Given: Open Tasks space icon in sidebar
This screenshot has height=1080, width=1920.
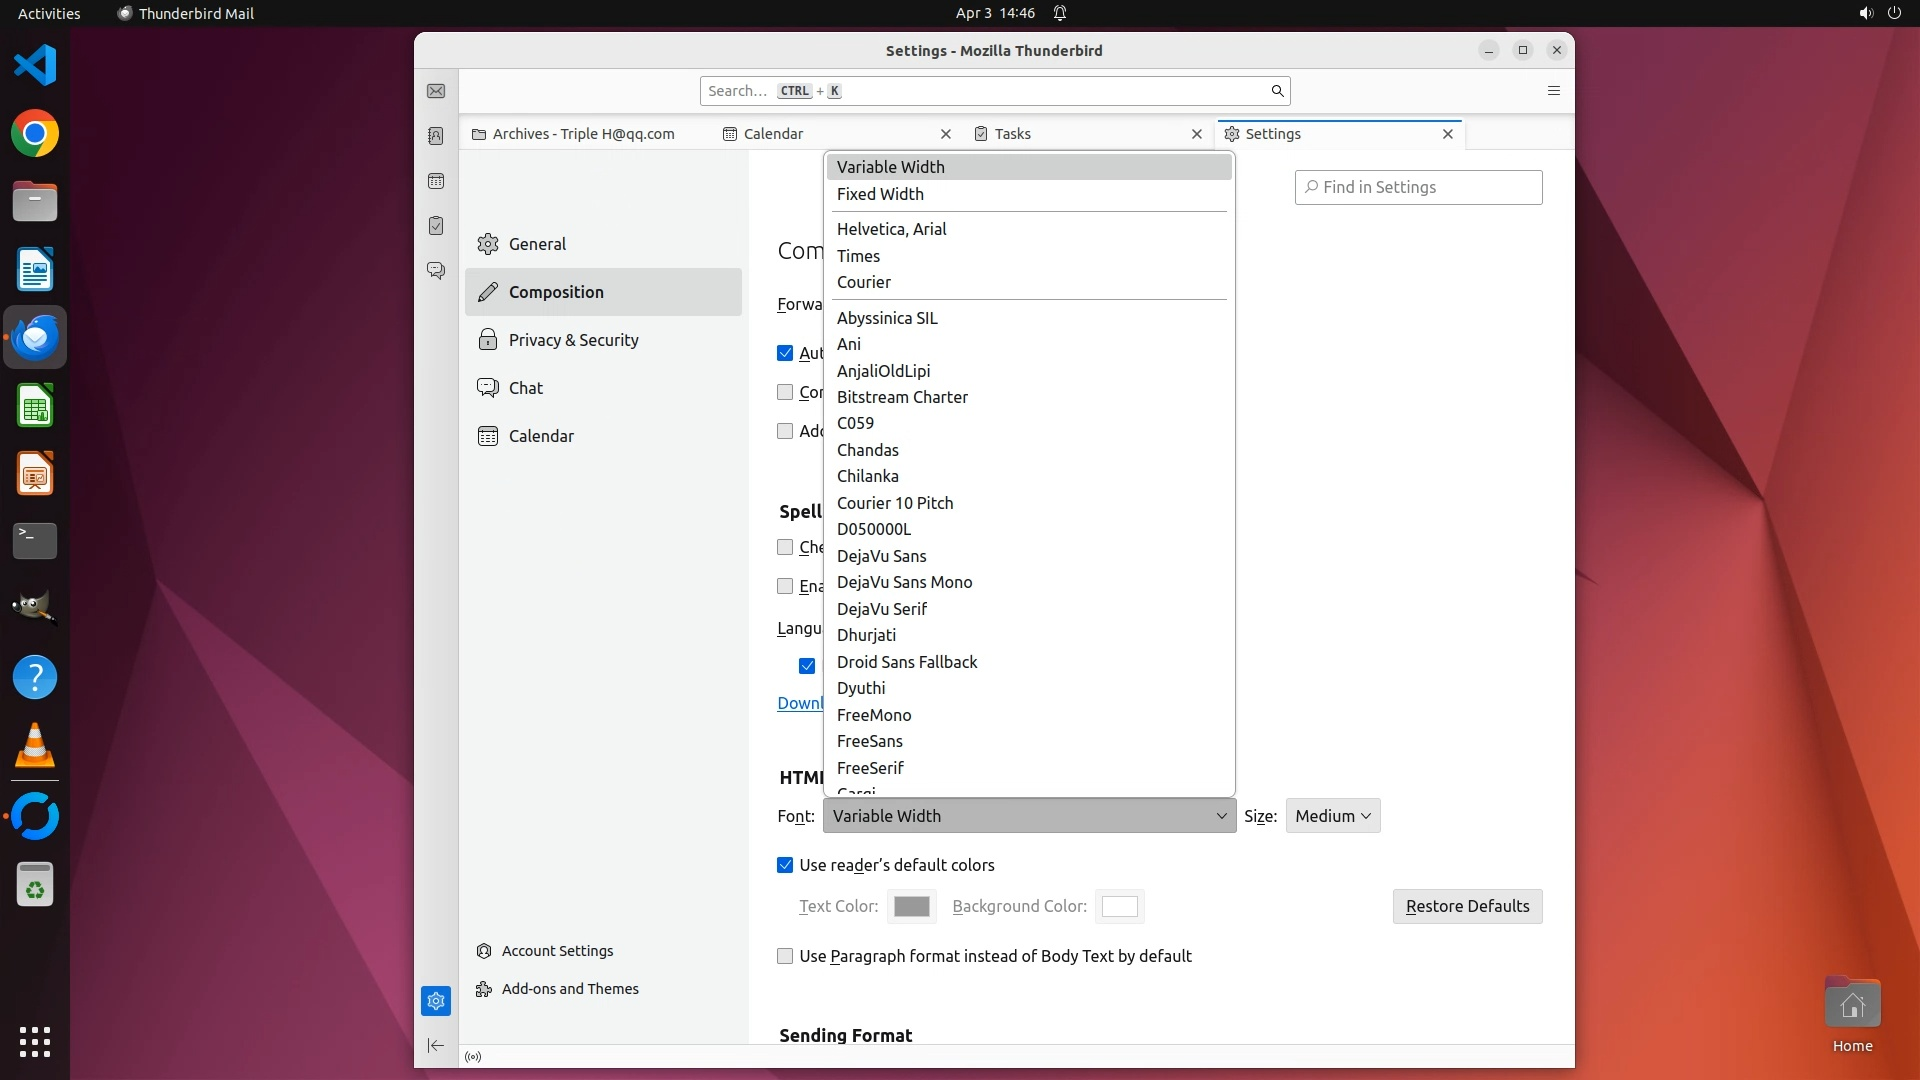Looking at the screenshot, I should 436,226.
